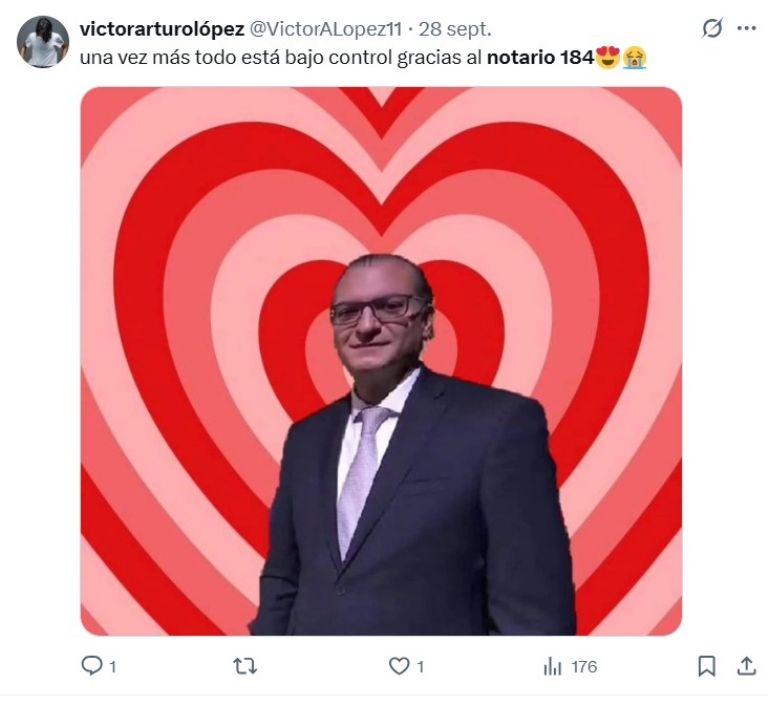Open the heart background image attachment
The width and height of the screenshot is (768, 705).
point(381,361)
